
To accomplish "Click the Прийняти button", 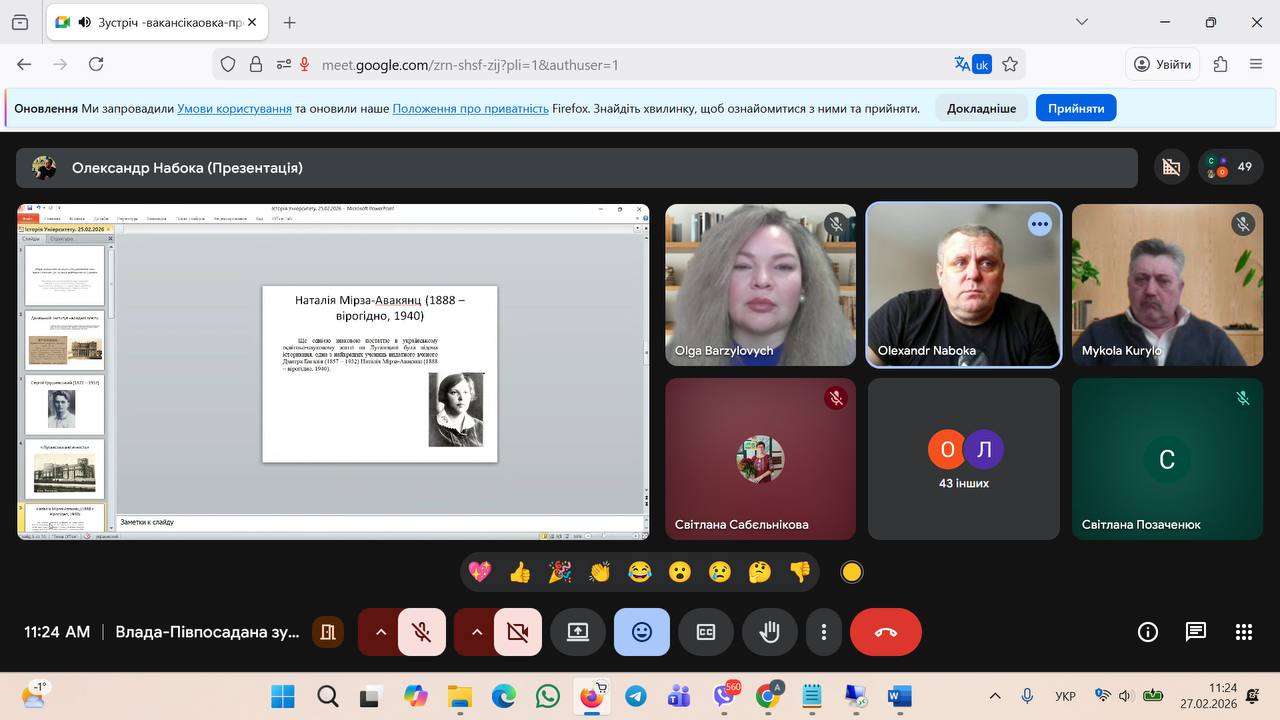I will (1076, 108).
